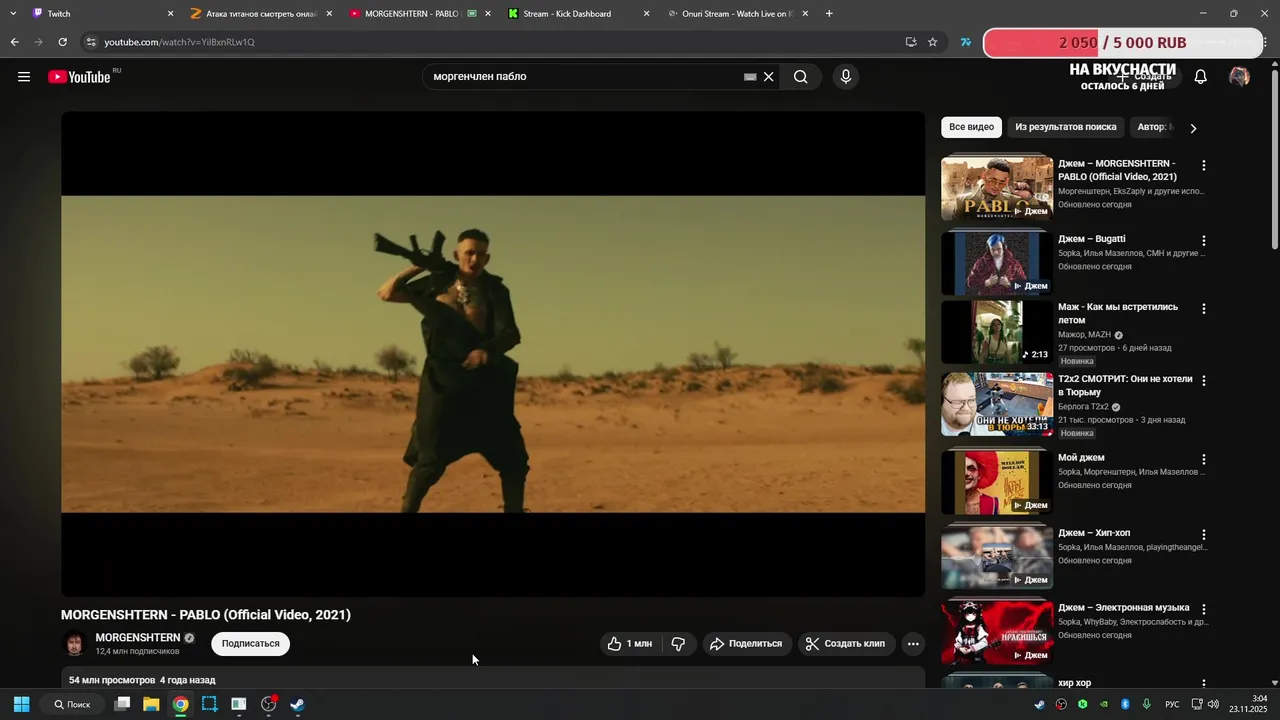
Task: Start voice search with the microphone
Action: click(x=846, y=77)
